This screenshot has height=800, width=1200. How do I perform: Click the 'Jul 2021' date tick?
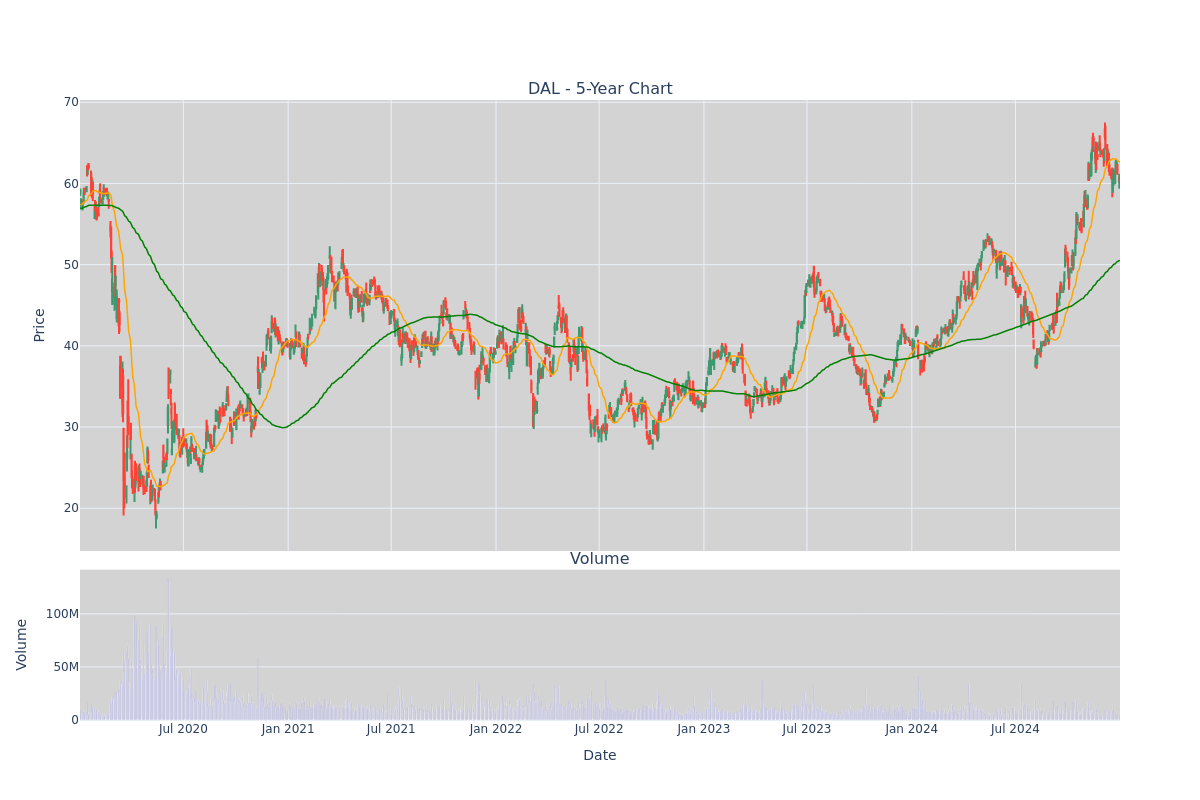(x=391, y=729)
